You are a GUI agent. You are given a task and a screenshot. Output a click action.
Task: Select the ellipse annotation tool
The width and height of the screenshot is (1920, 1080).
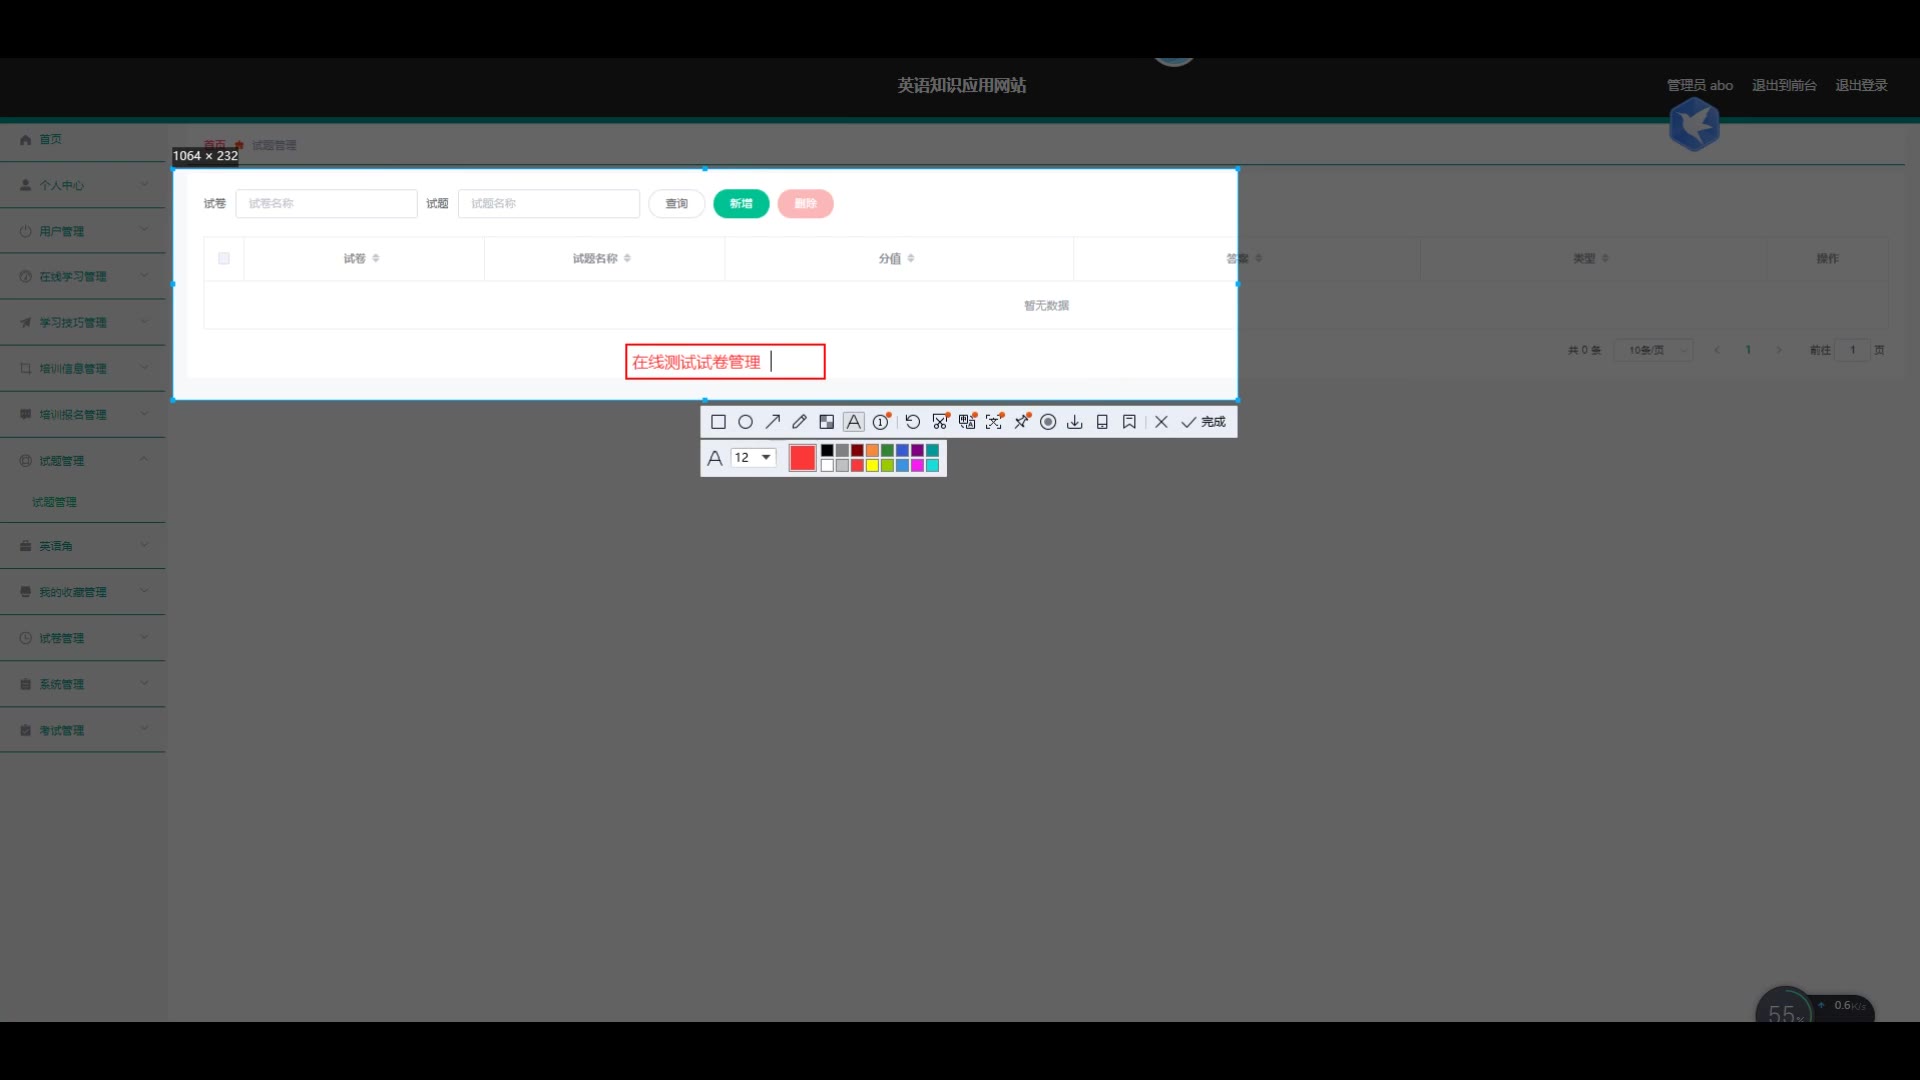click(745, 422)
